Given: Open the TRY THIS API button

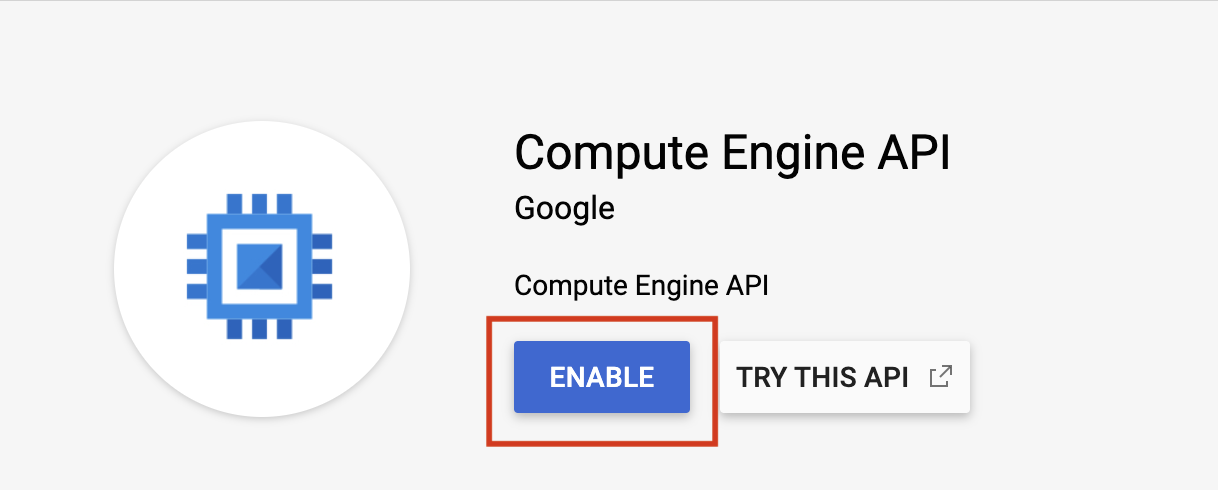Looking at the screenshot, I should point(845,377).
